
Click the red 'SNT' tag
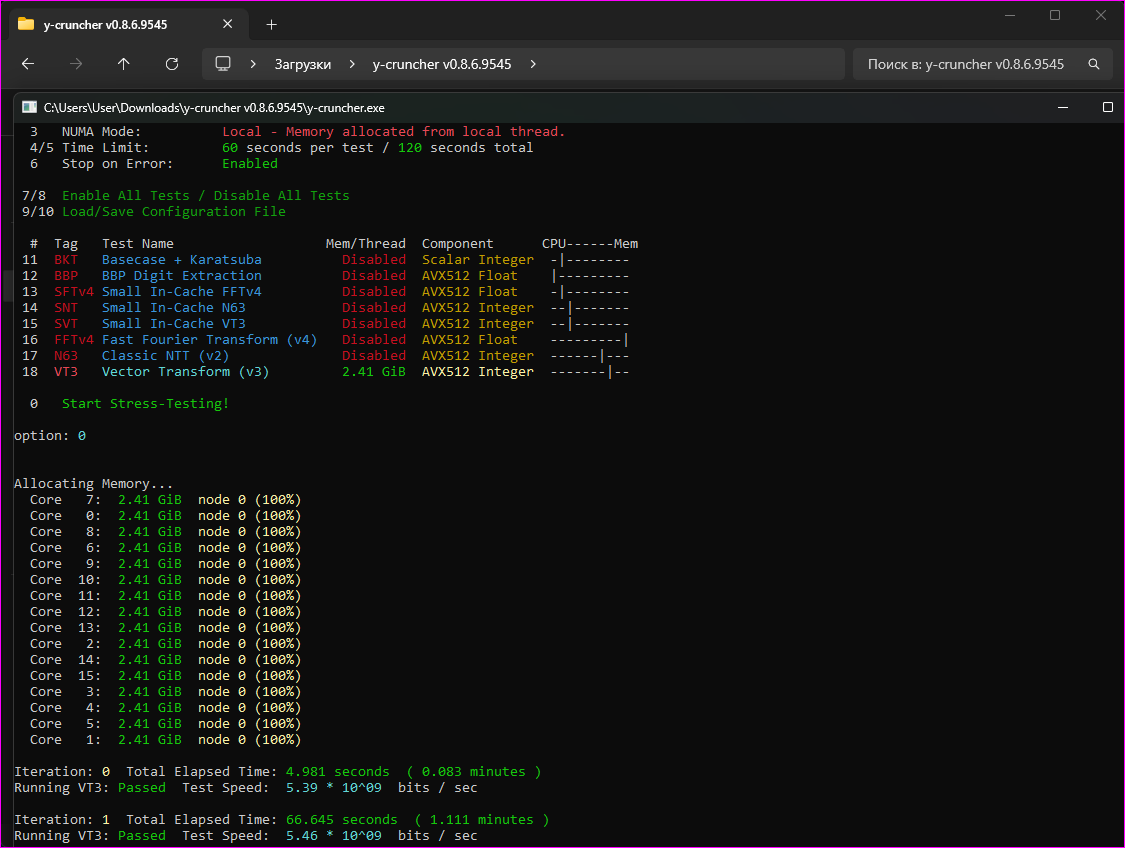tap(66, 308)
